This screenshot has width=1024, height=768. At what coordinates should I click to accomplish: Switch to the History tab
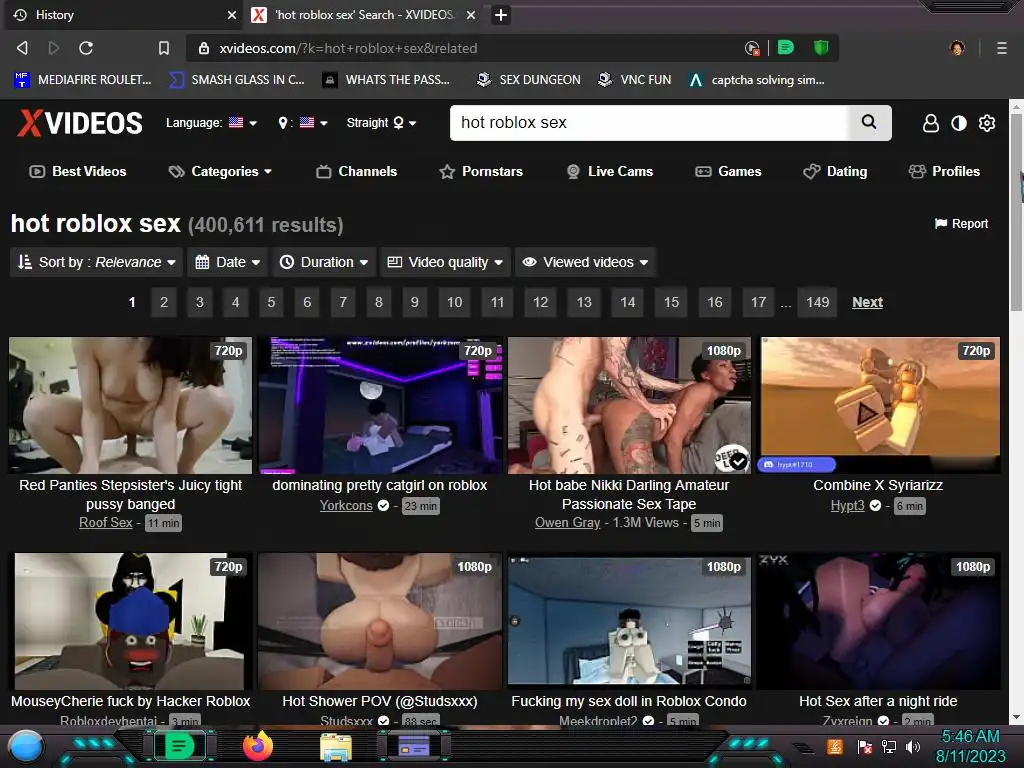pos(123,15)
